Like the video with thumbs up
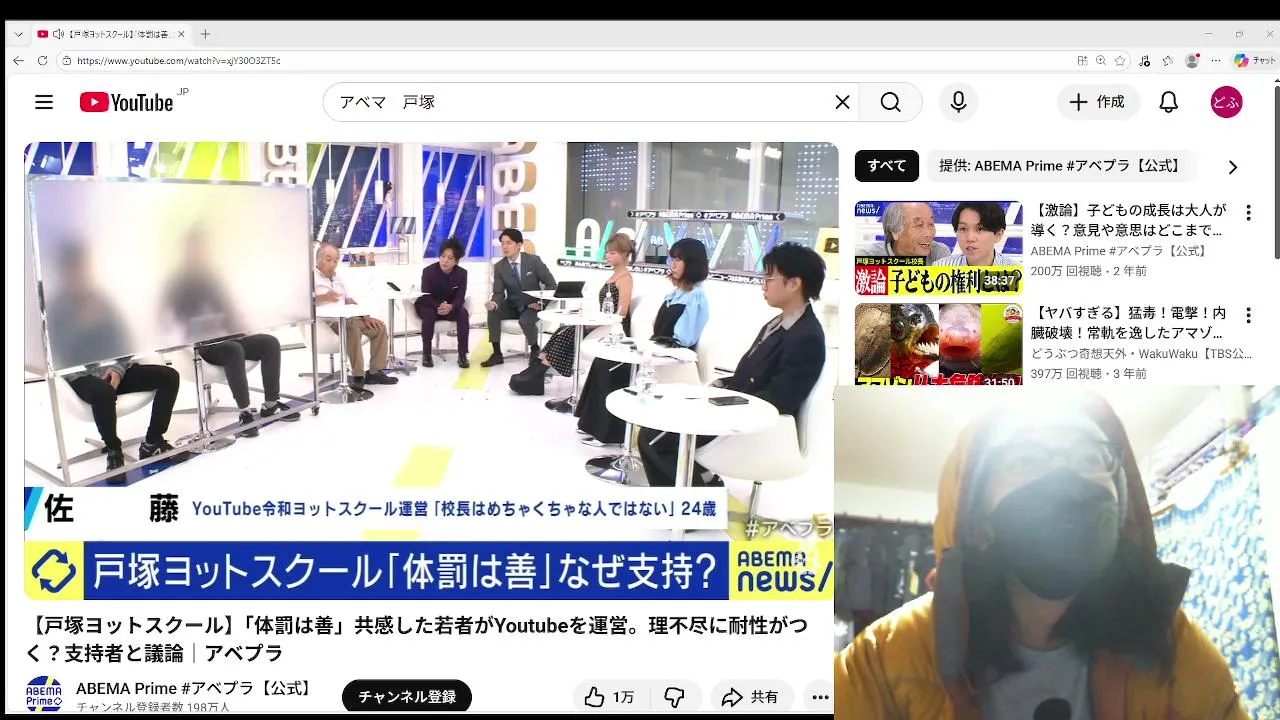Image resolution: width=1280 pixels, height=720 pixels. [609, 697]
